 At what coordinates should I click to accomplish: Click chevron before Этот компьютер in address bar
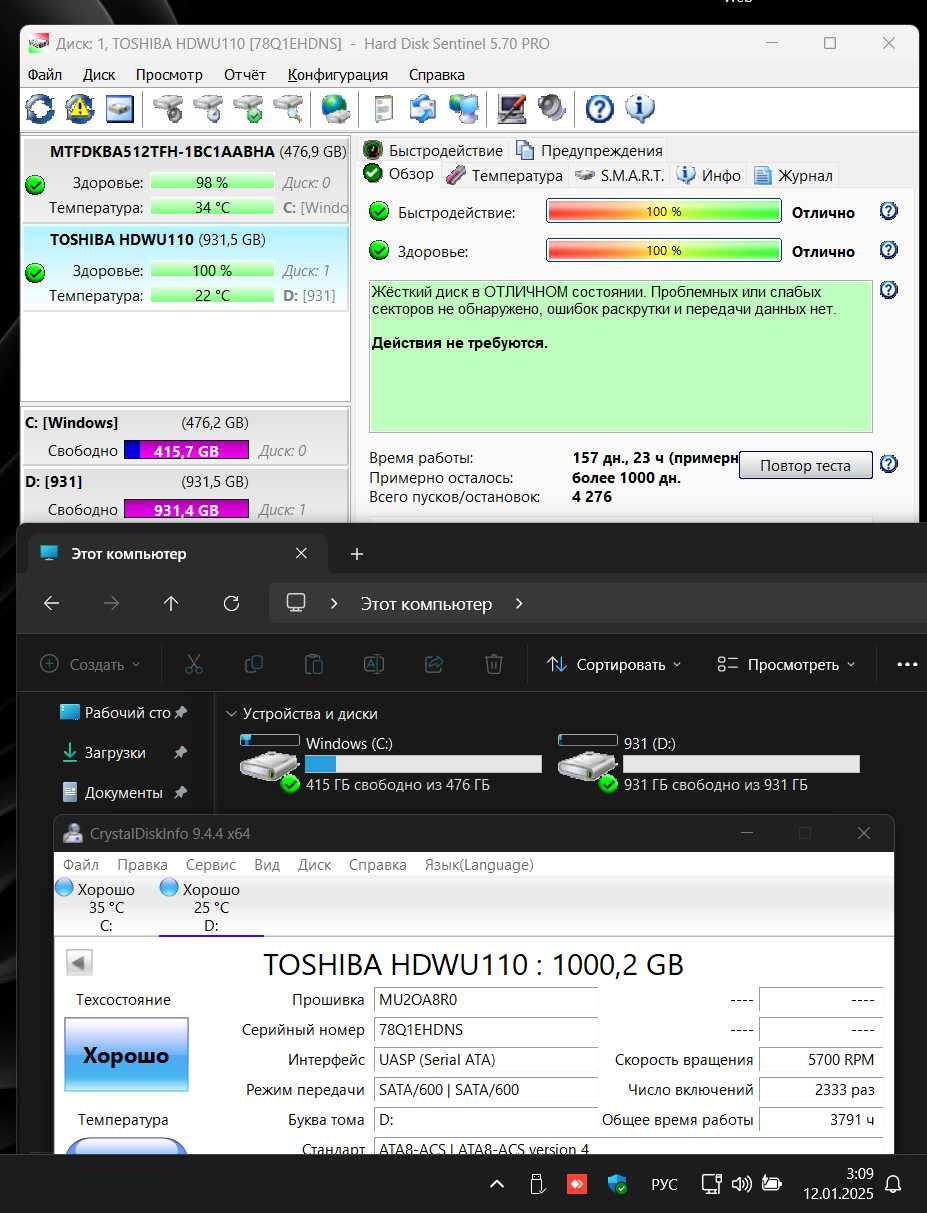[335, 604]
